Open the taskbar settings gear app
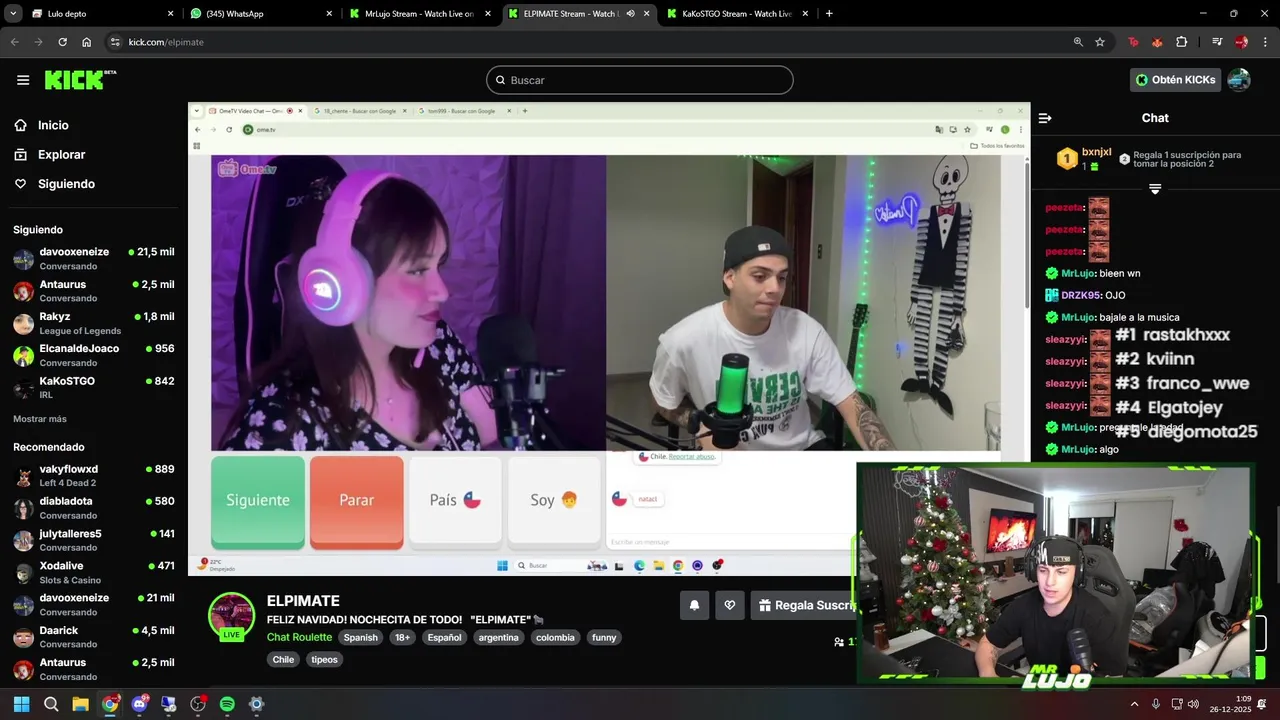Screen dimensions: 1280x720 click(256, 704)
